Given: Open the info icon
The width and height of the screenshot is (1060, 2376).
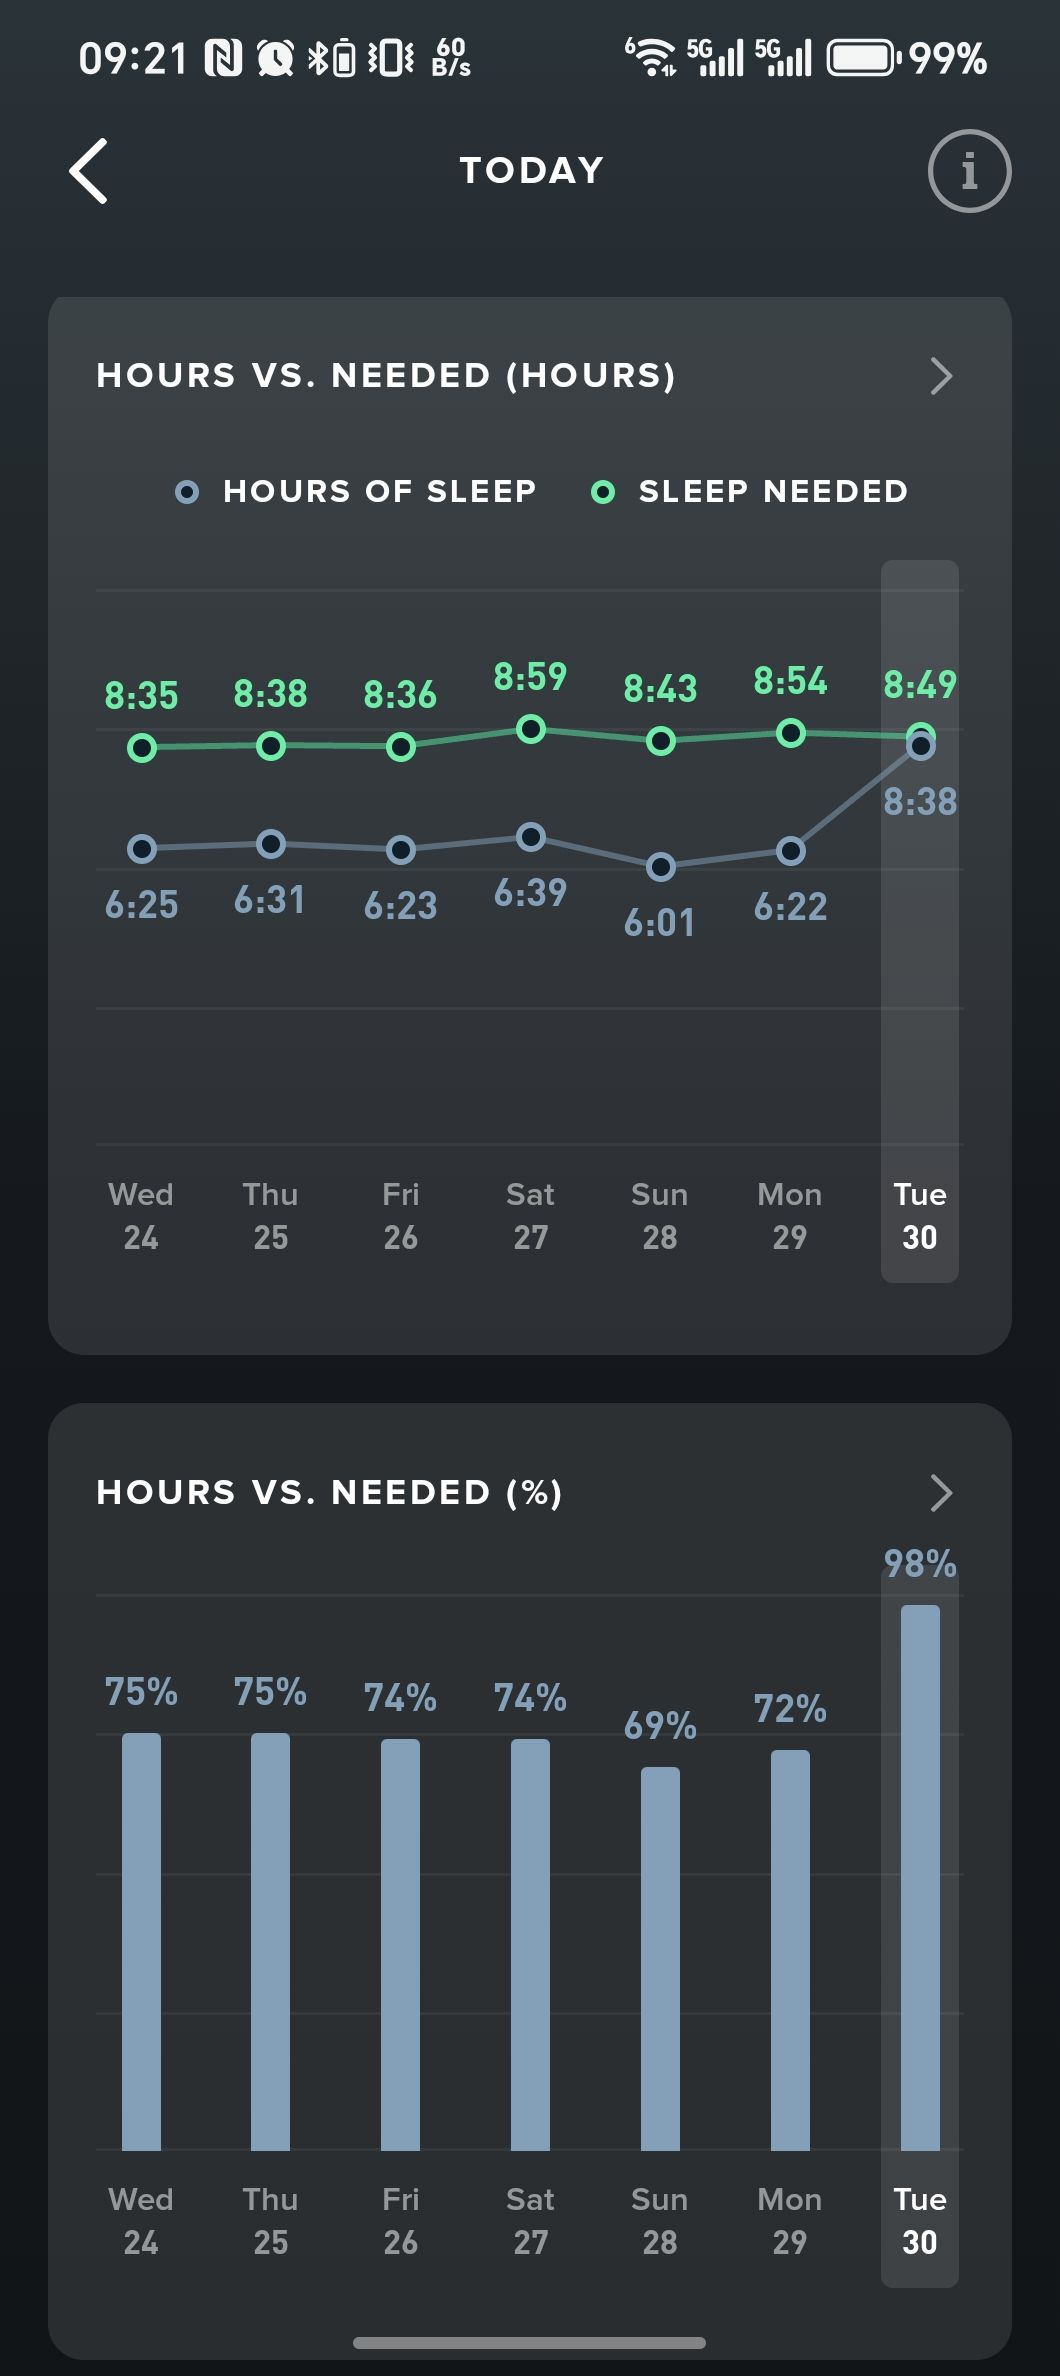Looking at the screenshot, I should click(x=969, y=171).
